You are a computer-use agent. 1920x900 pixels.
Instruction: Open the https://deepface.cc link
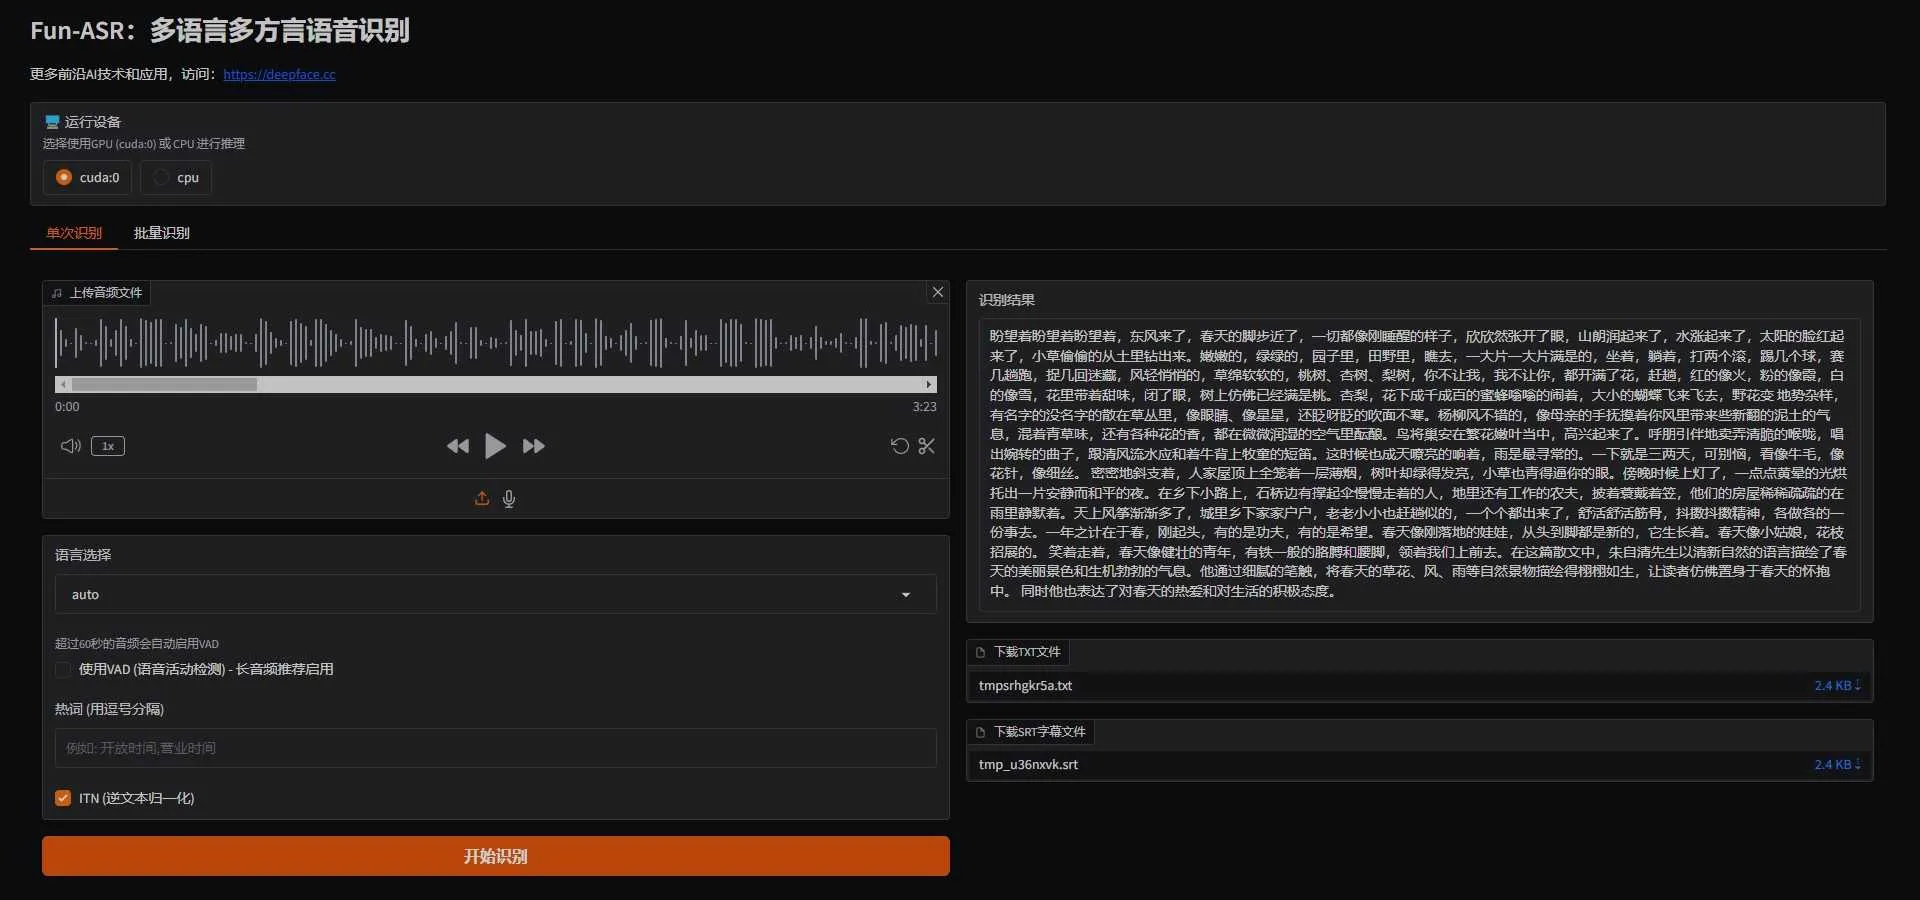coord(279,74)
